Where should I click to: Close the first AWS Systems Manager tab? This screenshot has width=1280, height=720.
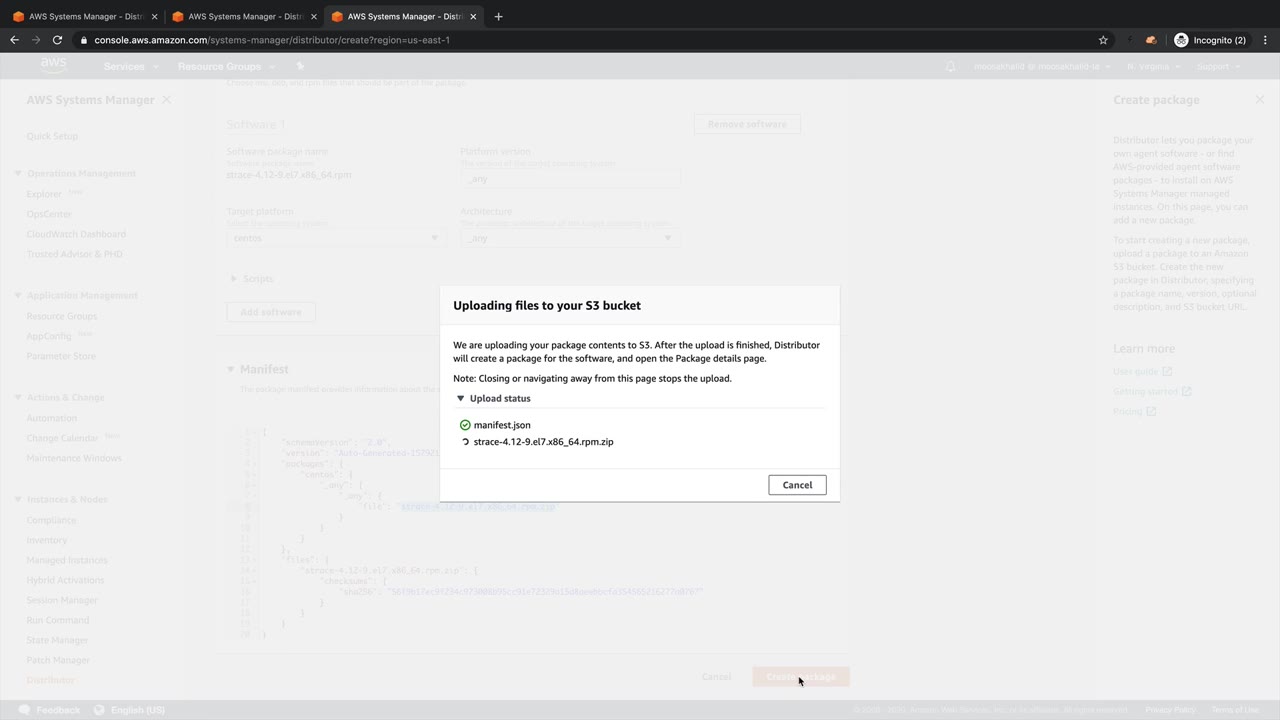154,16
